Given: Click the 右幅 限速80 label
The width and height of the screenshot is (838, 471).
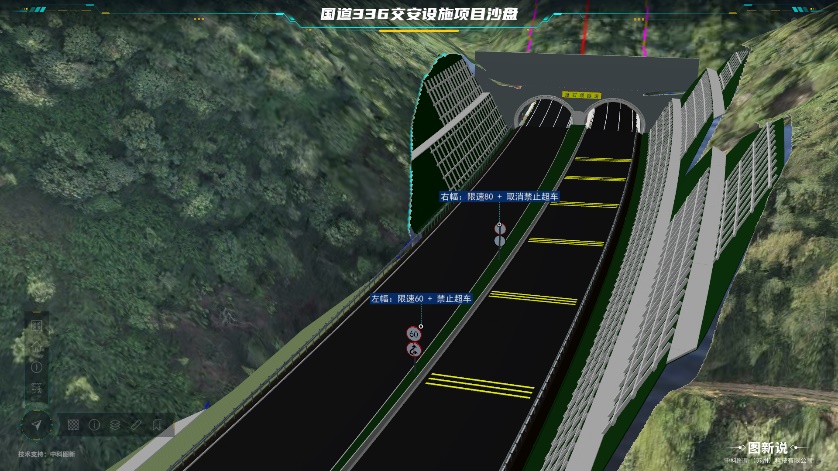Looking at the screenshot, I should click(x=500, y=197).
